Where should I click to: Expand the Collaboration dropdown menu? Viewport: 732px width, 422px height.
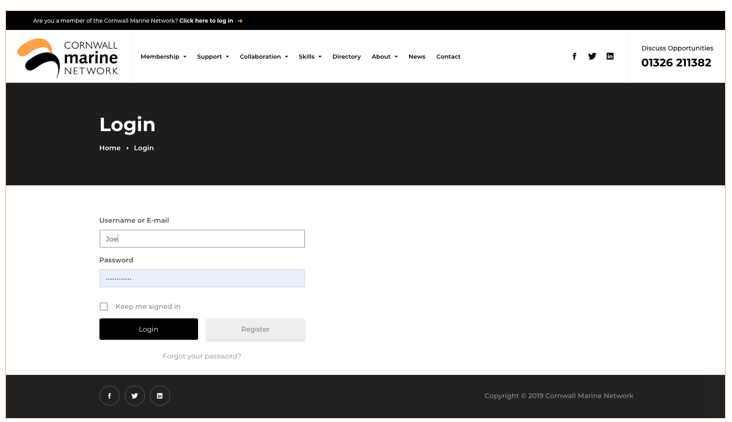(263, 57)
